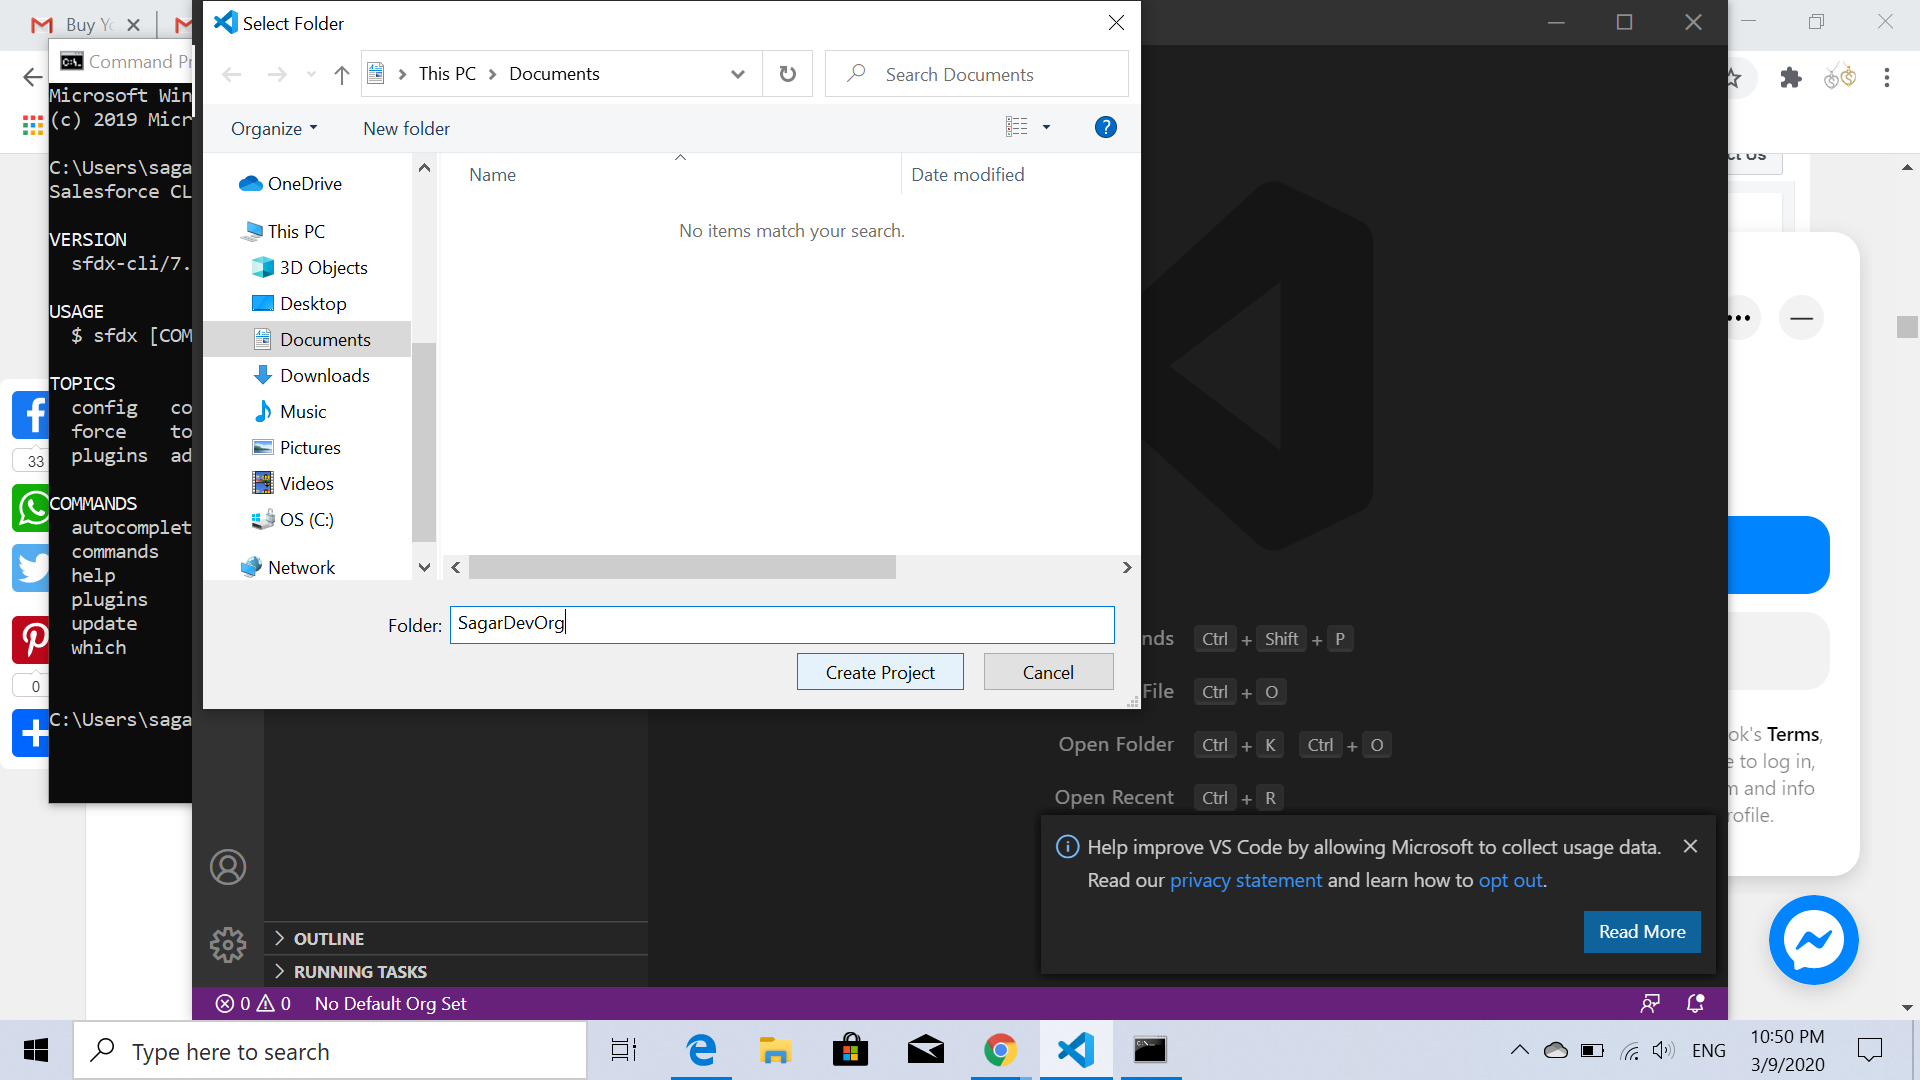Click the taskbar search box
The width and height of the screenshot is (1920, 1080).
point(330,1051)
